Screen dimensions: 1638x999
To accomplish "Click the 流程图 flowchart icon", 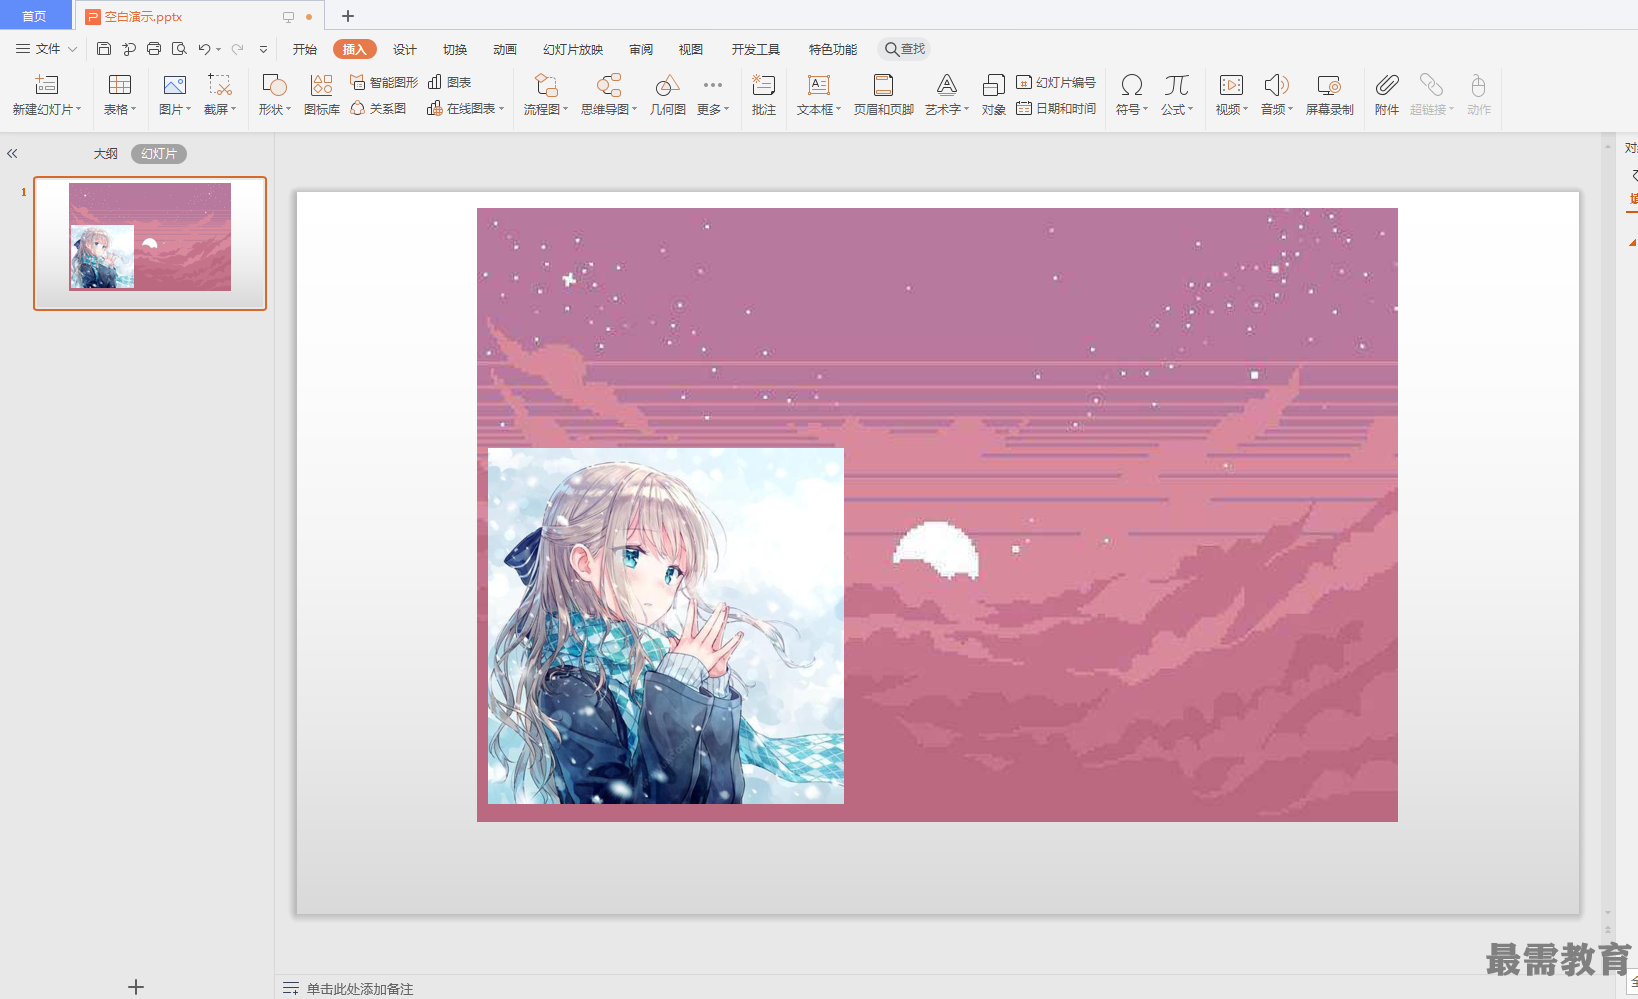I will click(546, 84).
